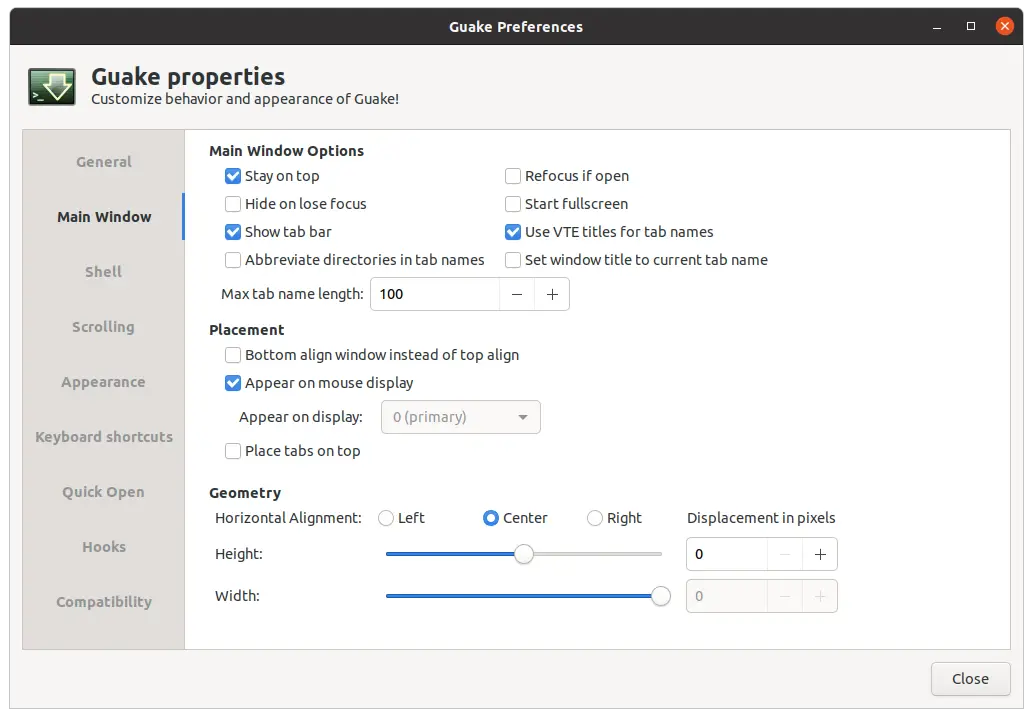Click the Main Window Options heading
Image resolution: width=1033 pixels, height=718 pixels.
pos(286,151)
